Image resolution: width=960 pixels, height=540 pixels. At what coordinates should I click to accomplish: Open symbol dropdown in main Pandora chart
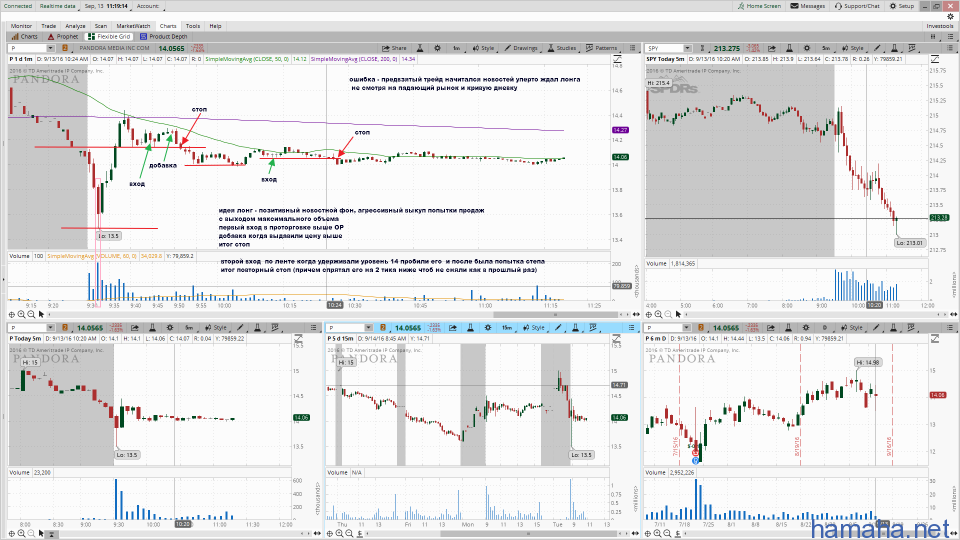pyautogui.click(x=50, y=48)
